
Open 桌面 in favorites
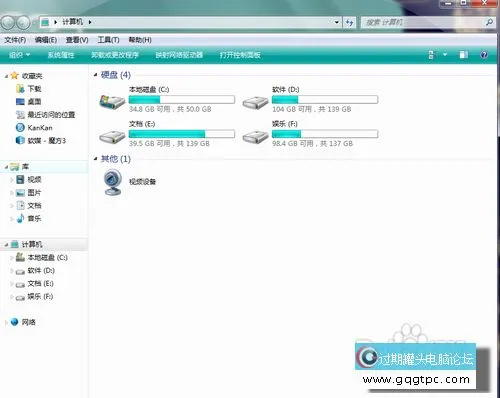pyautogui.click(x=29, y=102)
